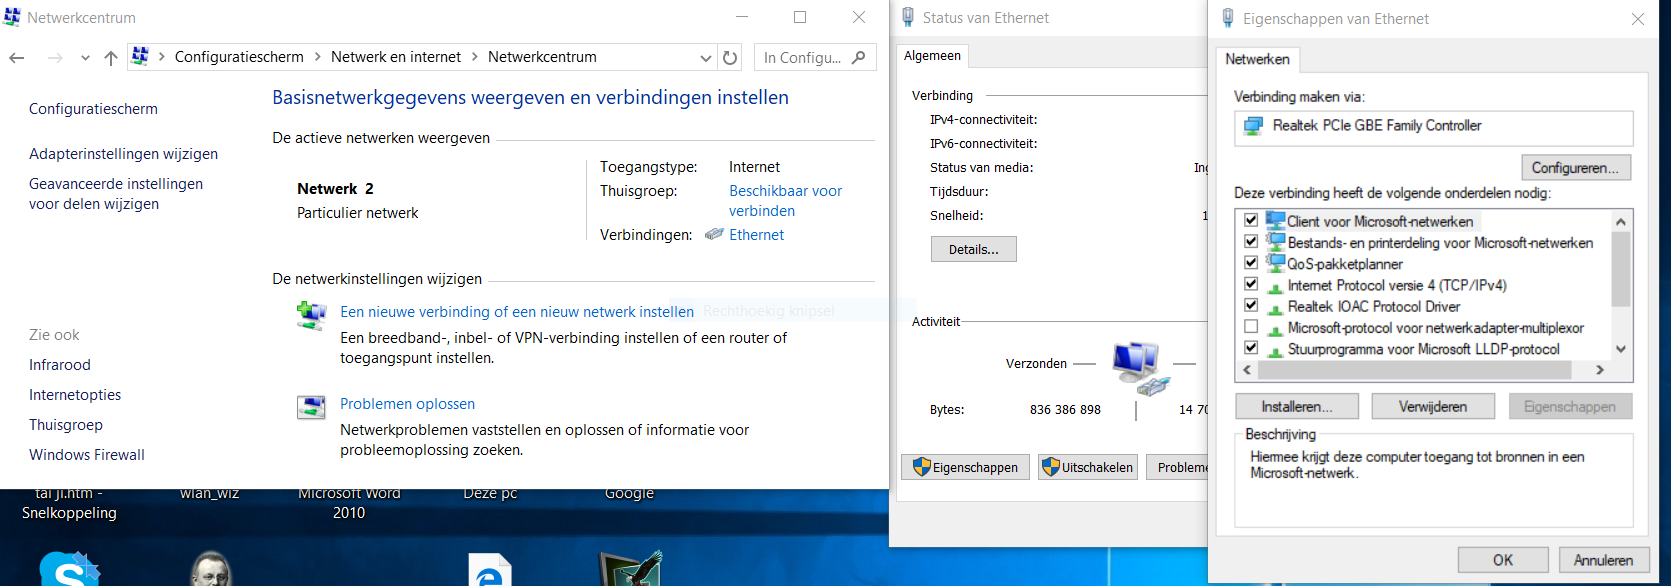Click the Netwerkcentrum window title icon

[x=12, y=17]
